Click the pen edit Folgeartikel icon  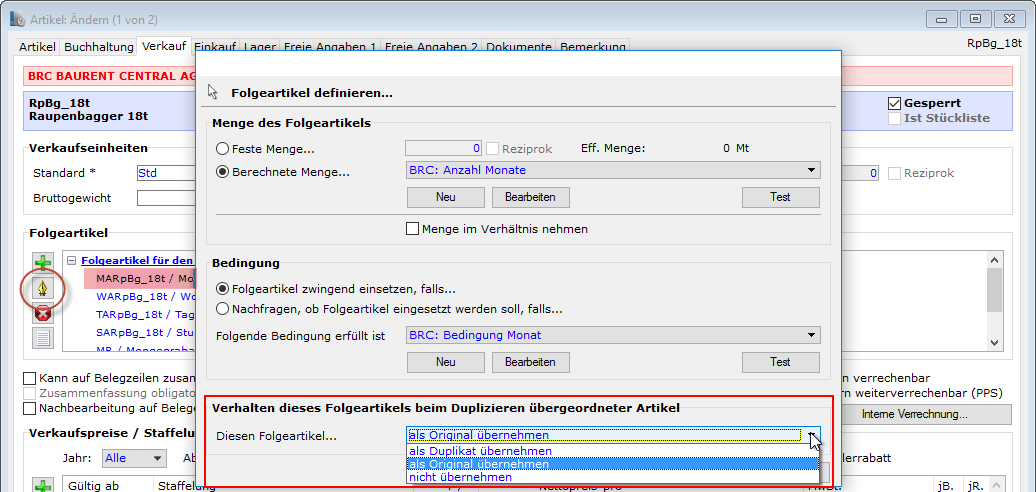click(x=43, y=289)
